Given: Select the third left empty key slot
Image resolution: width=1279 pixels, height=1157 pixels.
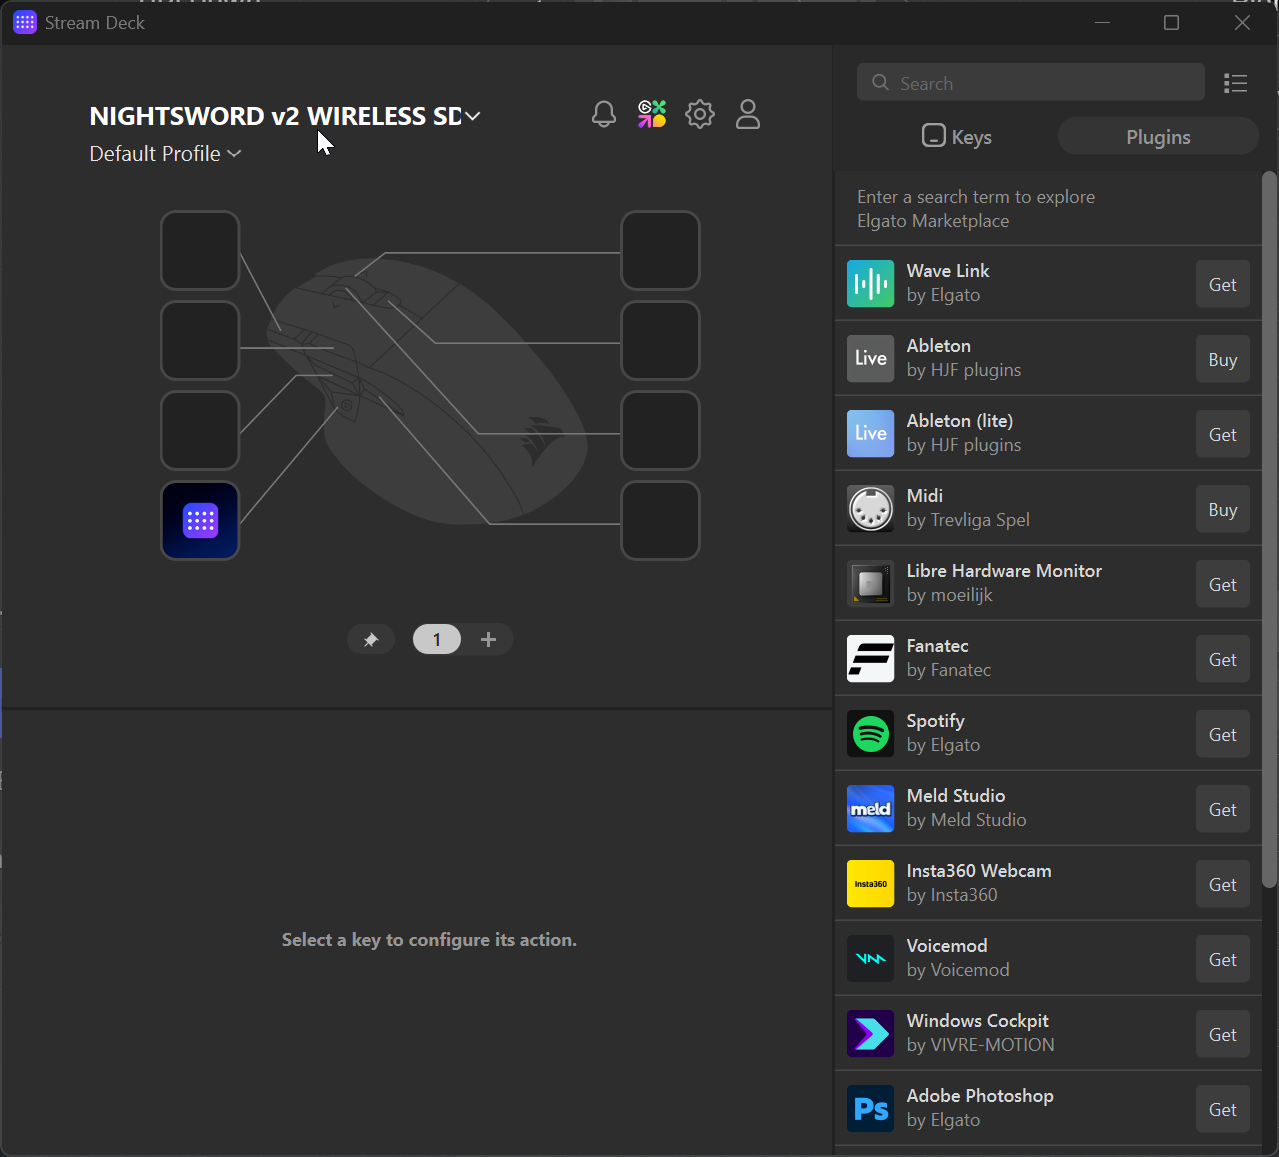Looking at the screenshot, I should pyautogui.click(x=200, y=430).
